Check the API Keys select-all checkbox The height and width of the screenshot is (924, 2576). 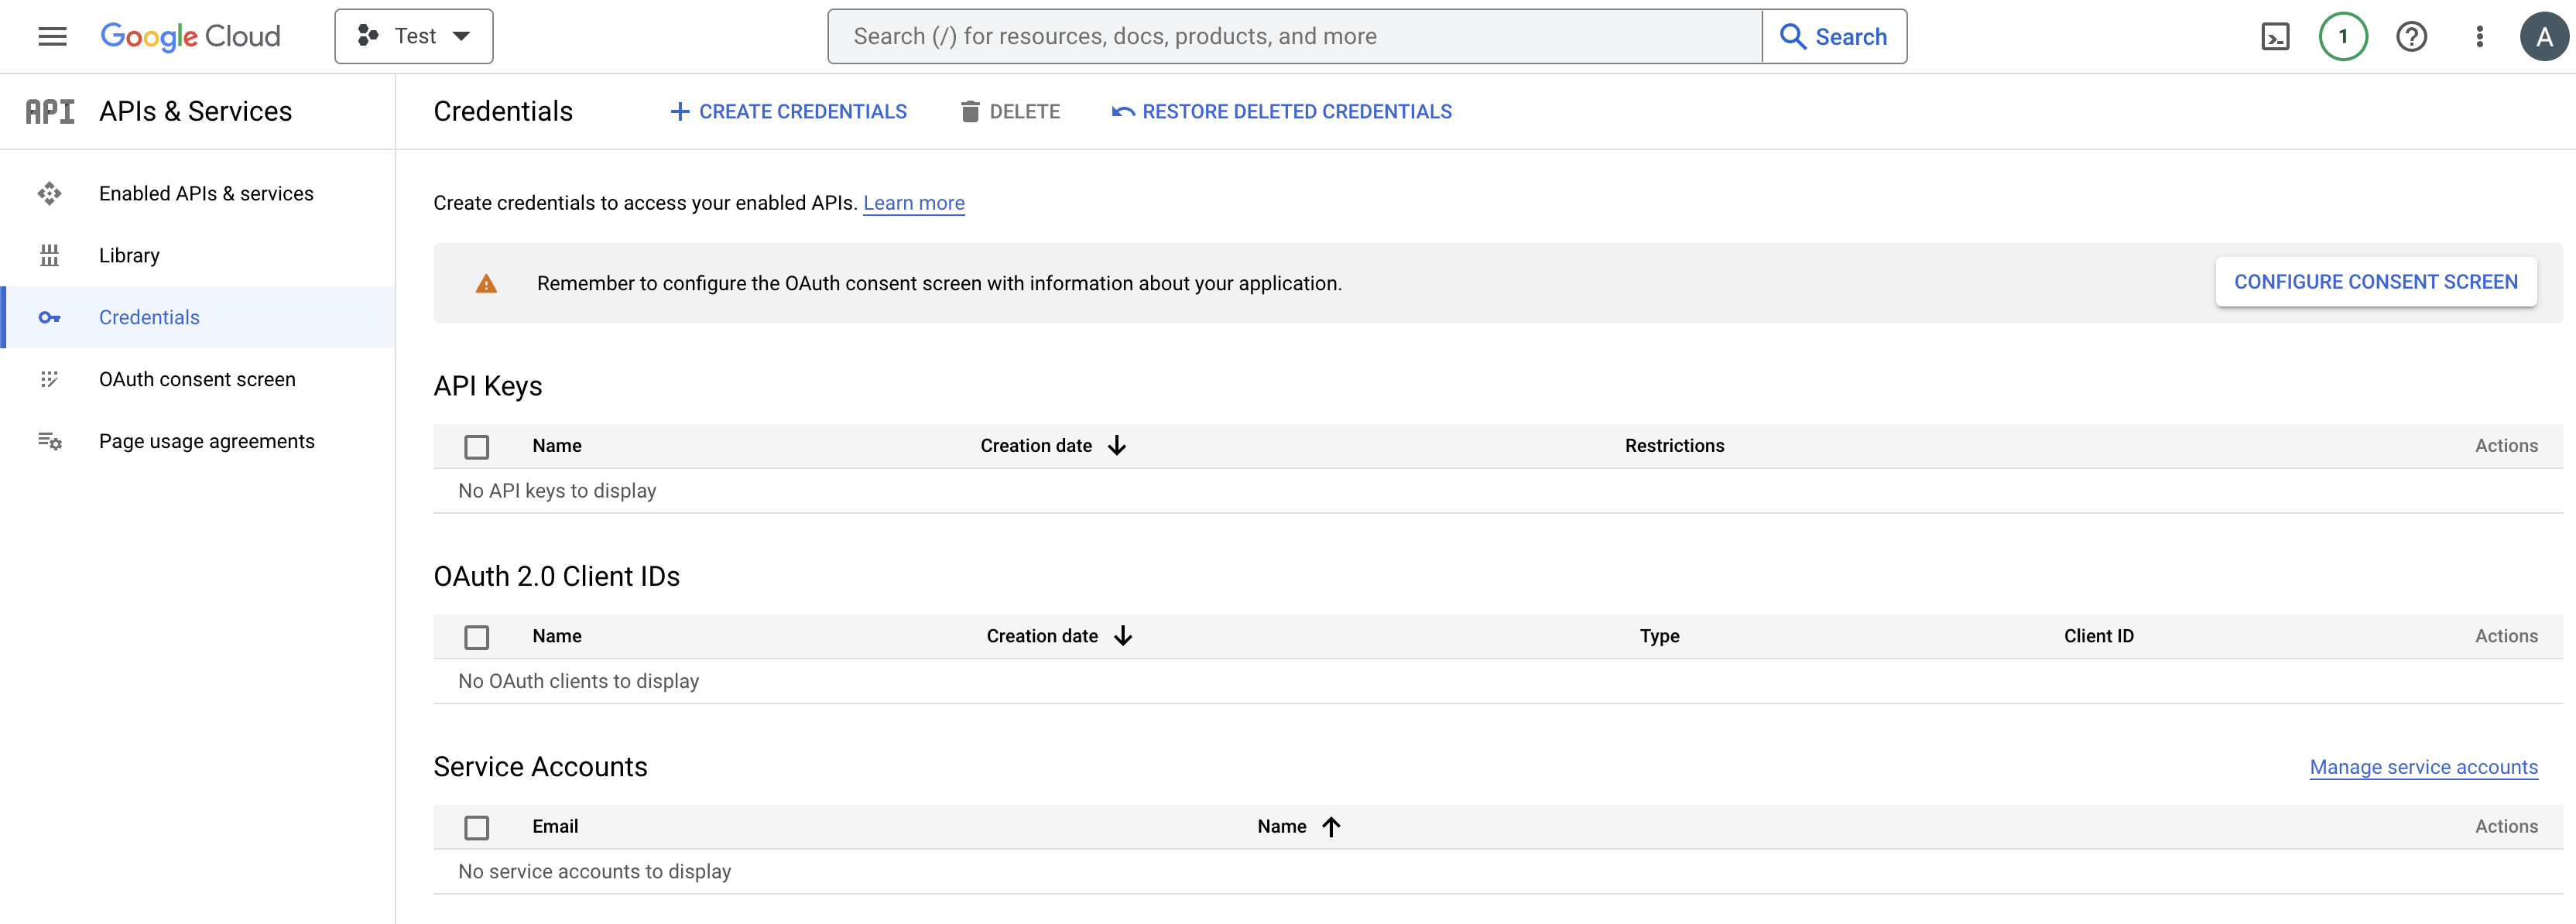[477, 447]
